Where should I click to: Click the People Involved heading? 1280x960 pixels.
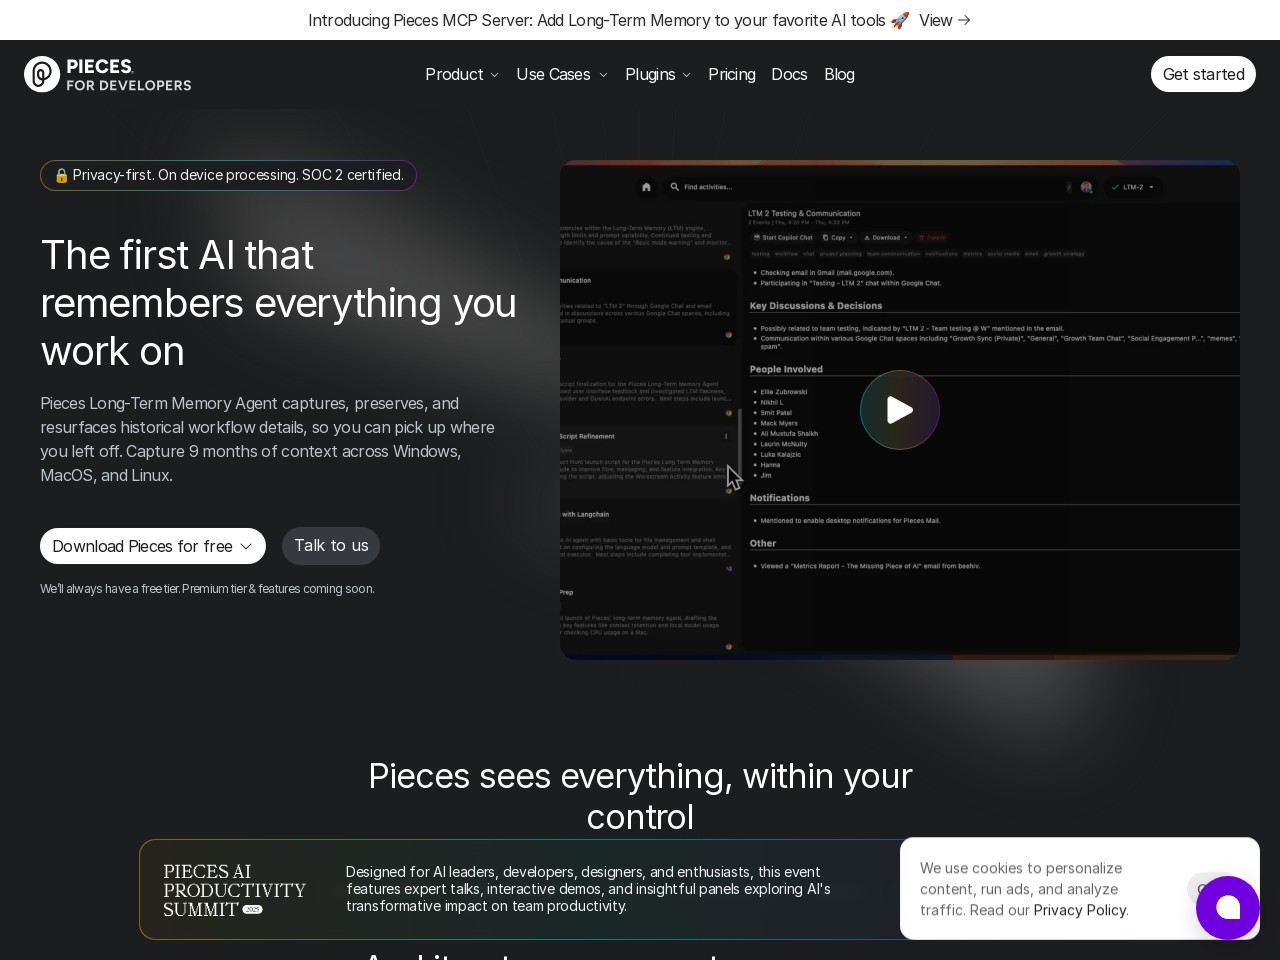pyautogui.click(x=786, y=369)
